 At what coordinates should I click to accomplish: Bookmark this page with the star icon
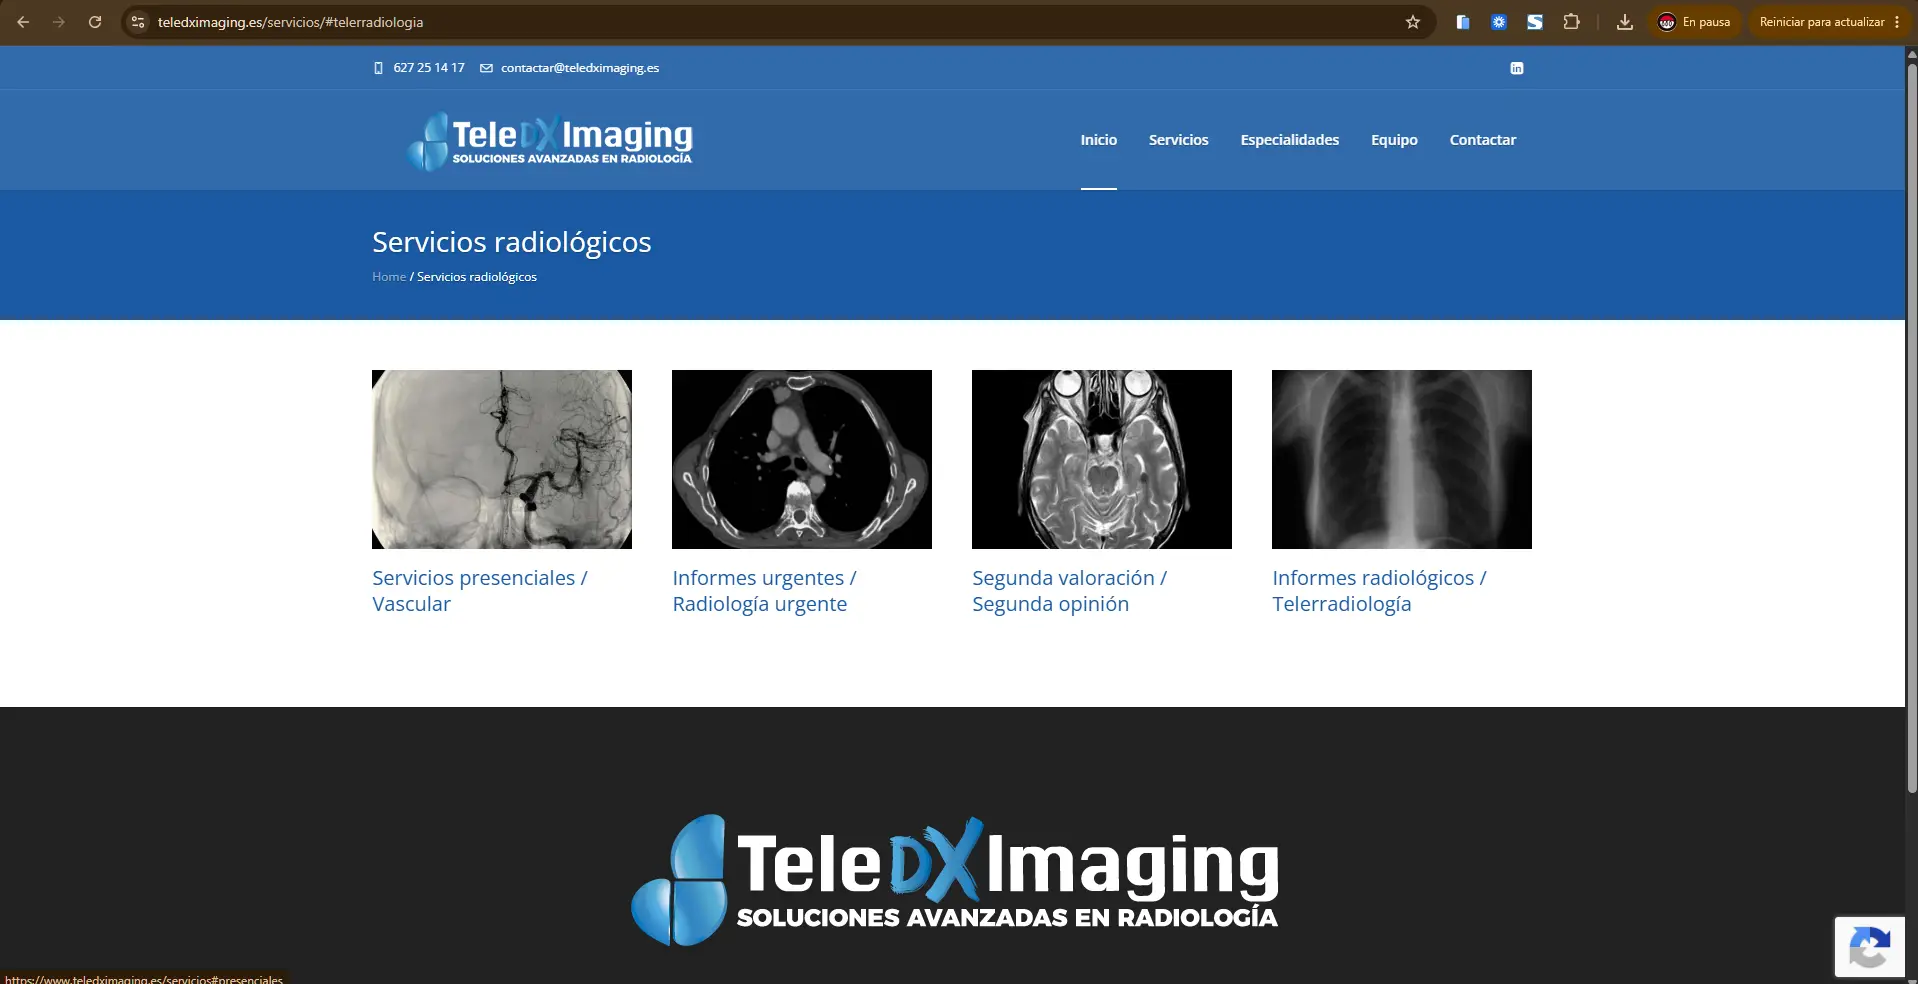point(1413,22)
